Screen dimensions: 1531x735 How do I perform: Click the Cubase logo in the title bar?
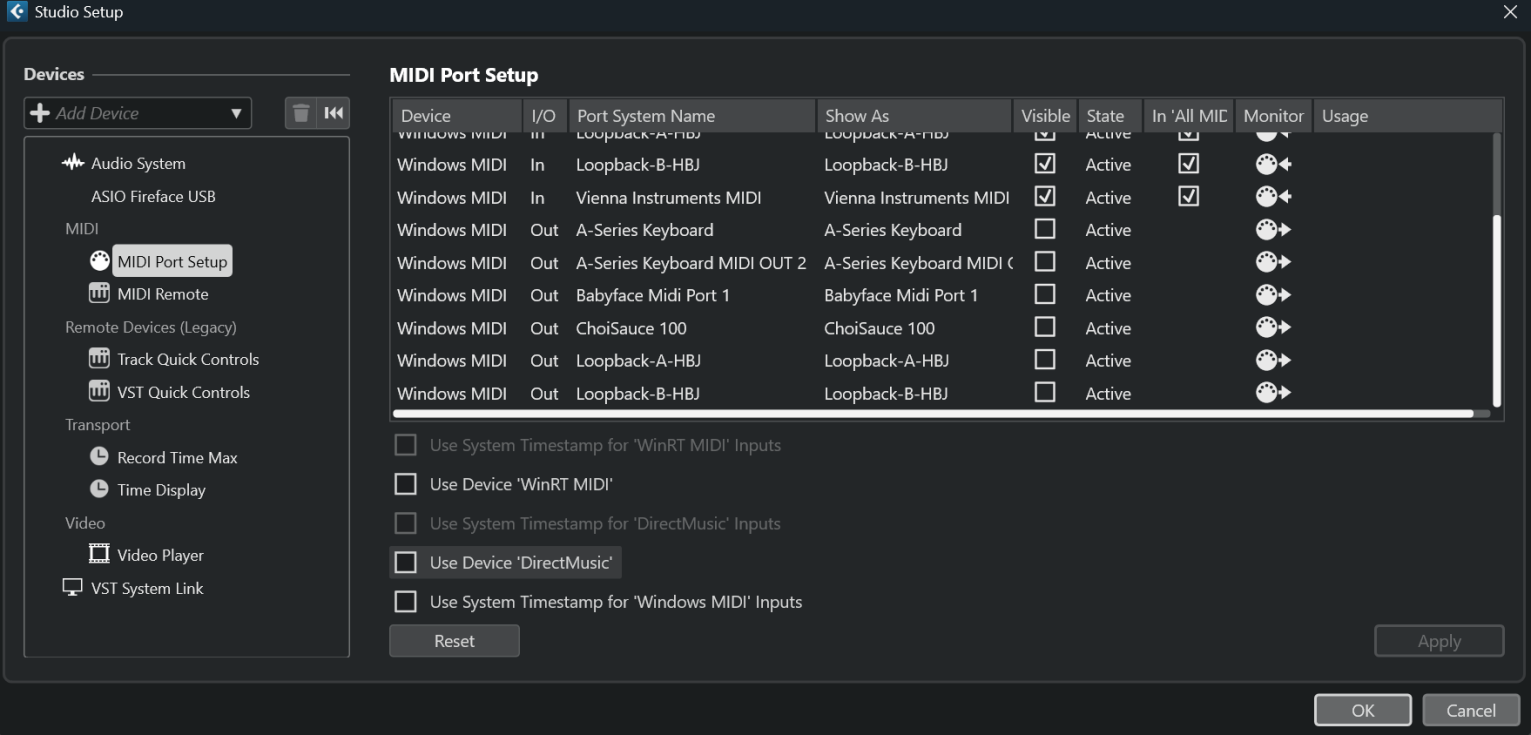[15, 11]
